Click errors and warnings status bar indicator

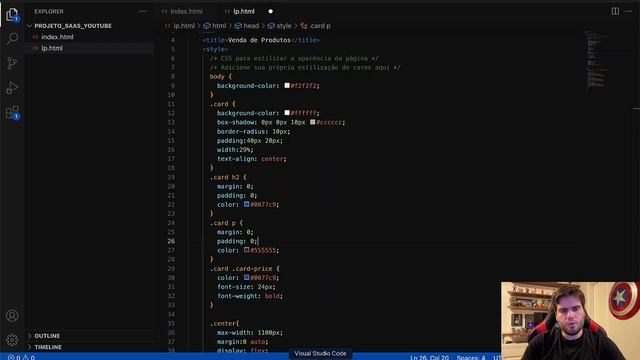[21, 357]
